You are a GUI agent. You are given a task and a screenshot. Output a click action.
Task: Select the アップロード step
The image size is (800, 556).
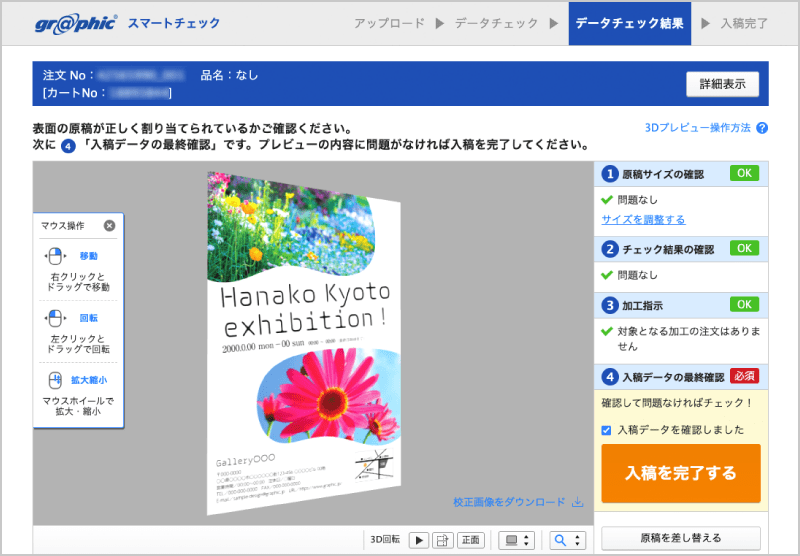(389, 23)
